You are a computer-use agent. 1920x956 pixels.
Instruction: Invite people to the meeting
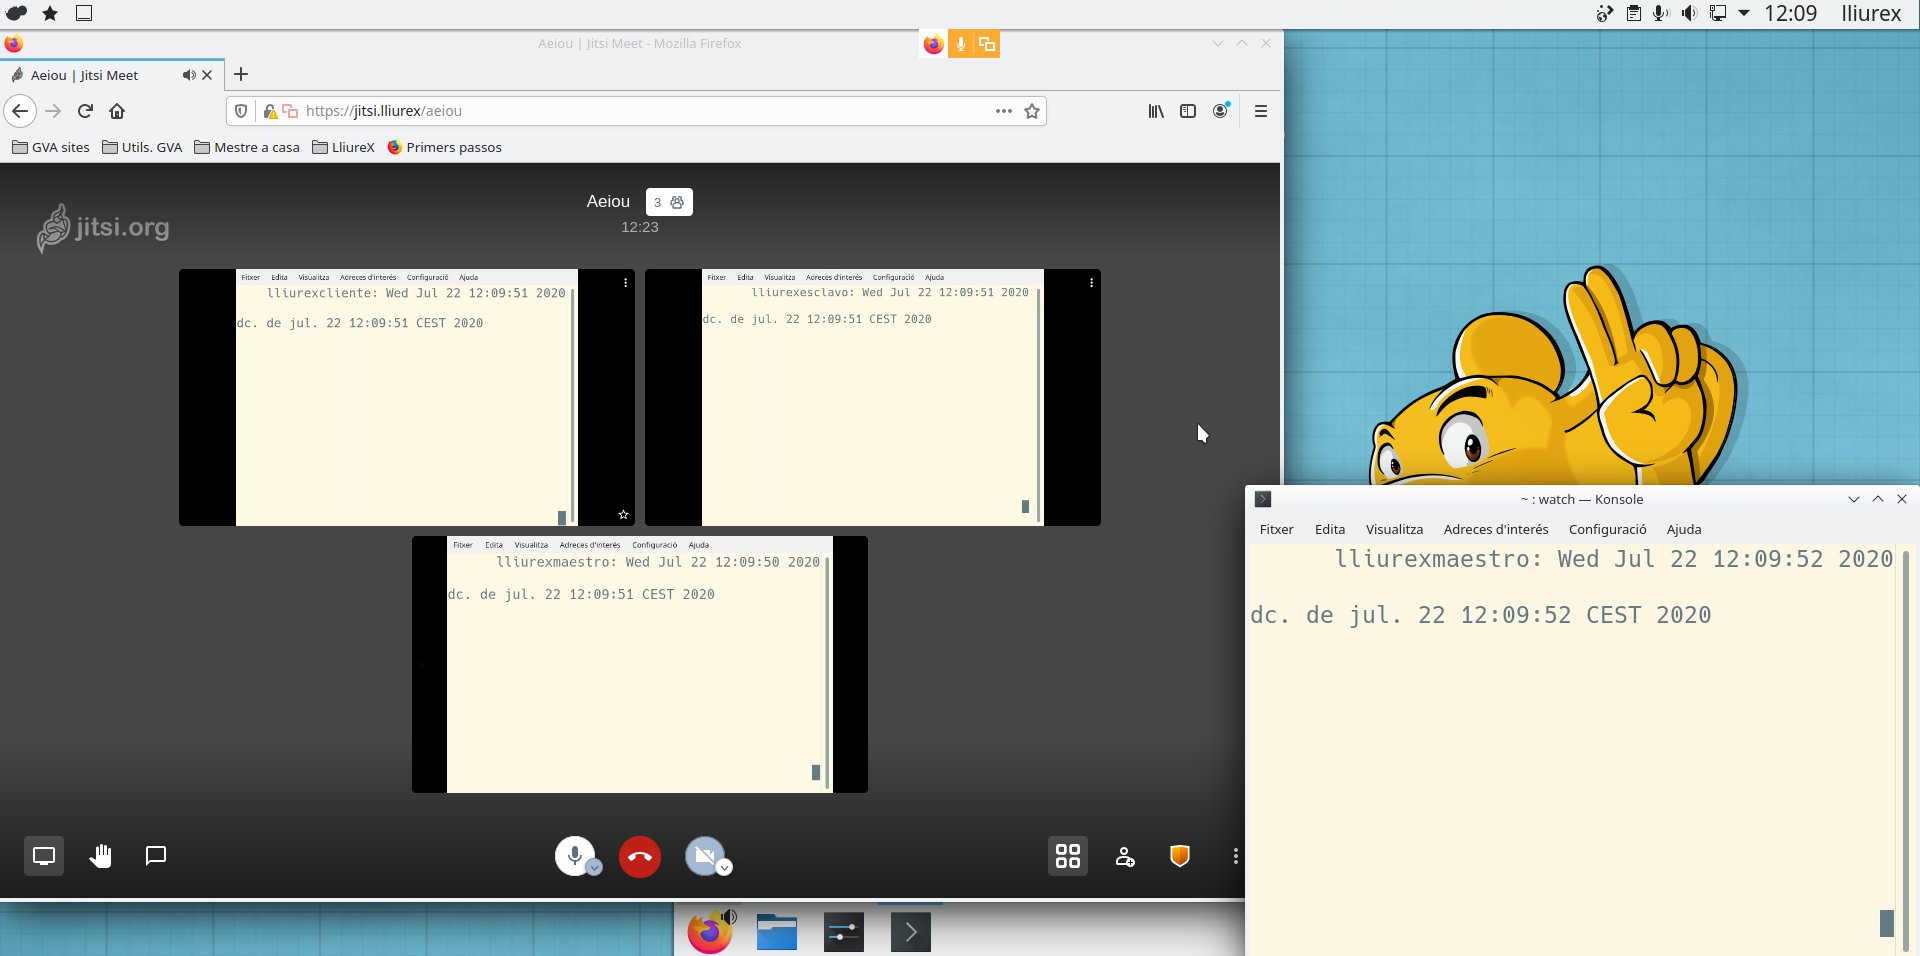point(1125,857)
